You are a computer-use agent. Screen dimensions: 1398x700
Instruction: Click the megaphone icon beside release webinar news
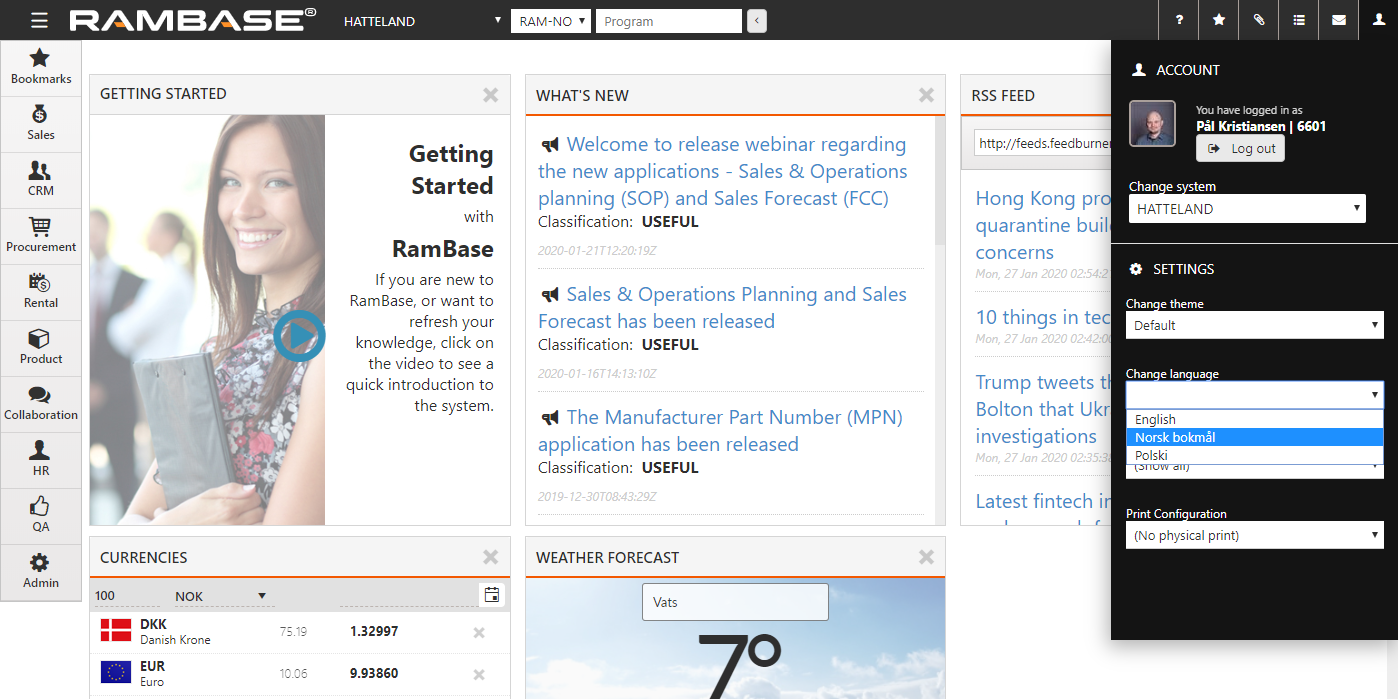coord(550,145)
